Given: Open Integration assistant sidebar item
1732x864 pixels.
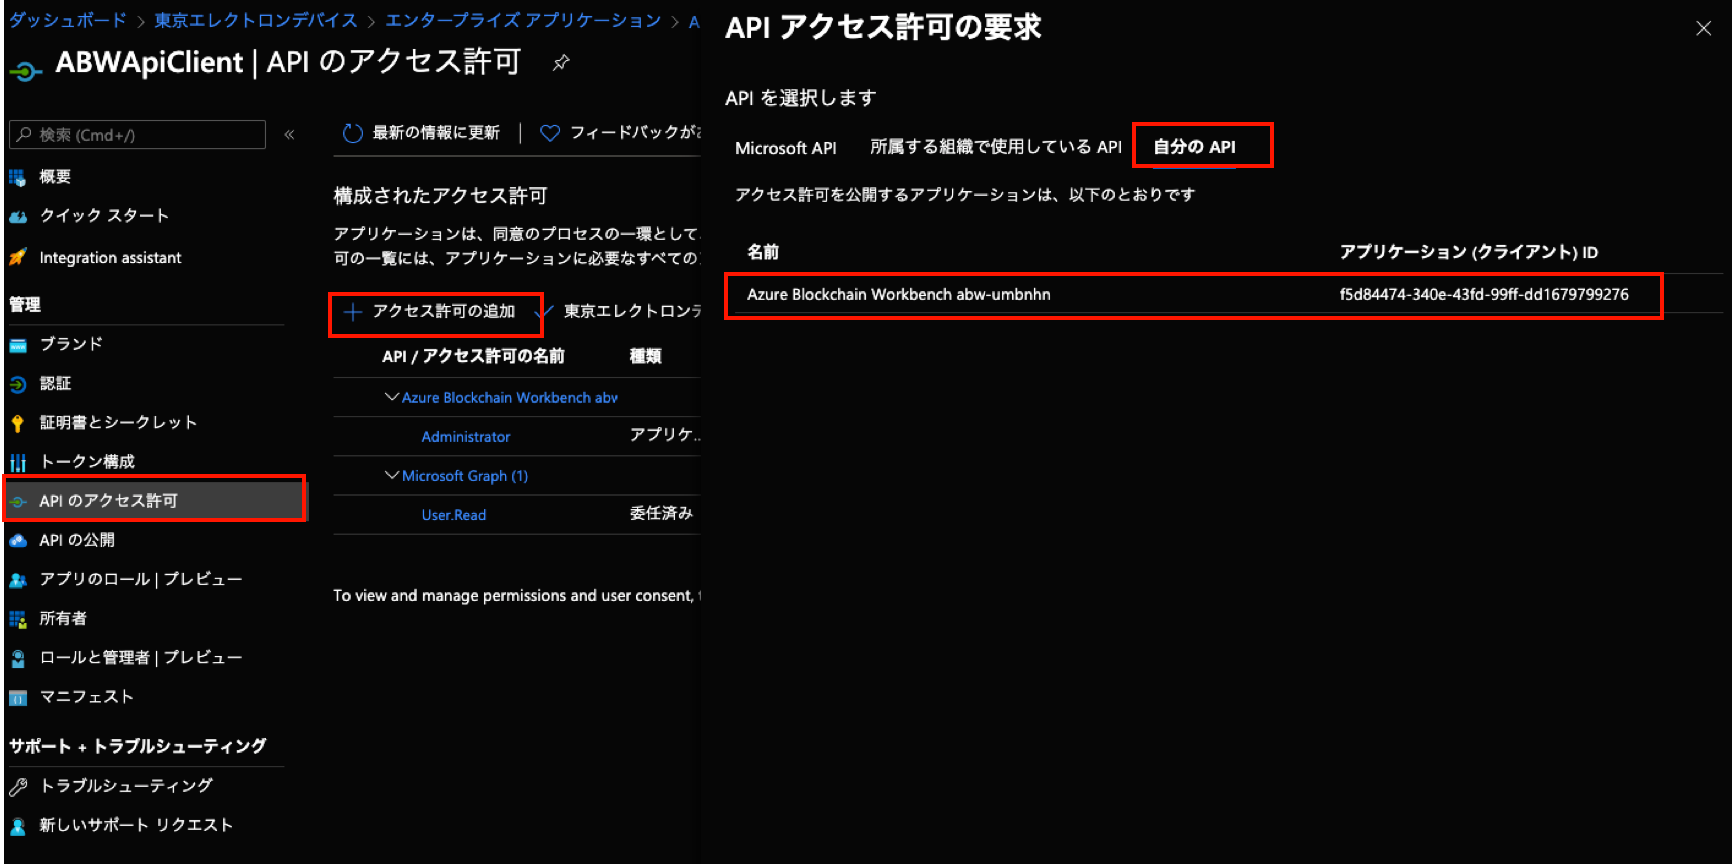Looking at the screenshot, I should [110, 258].
